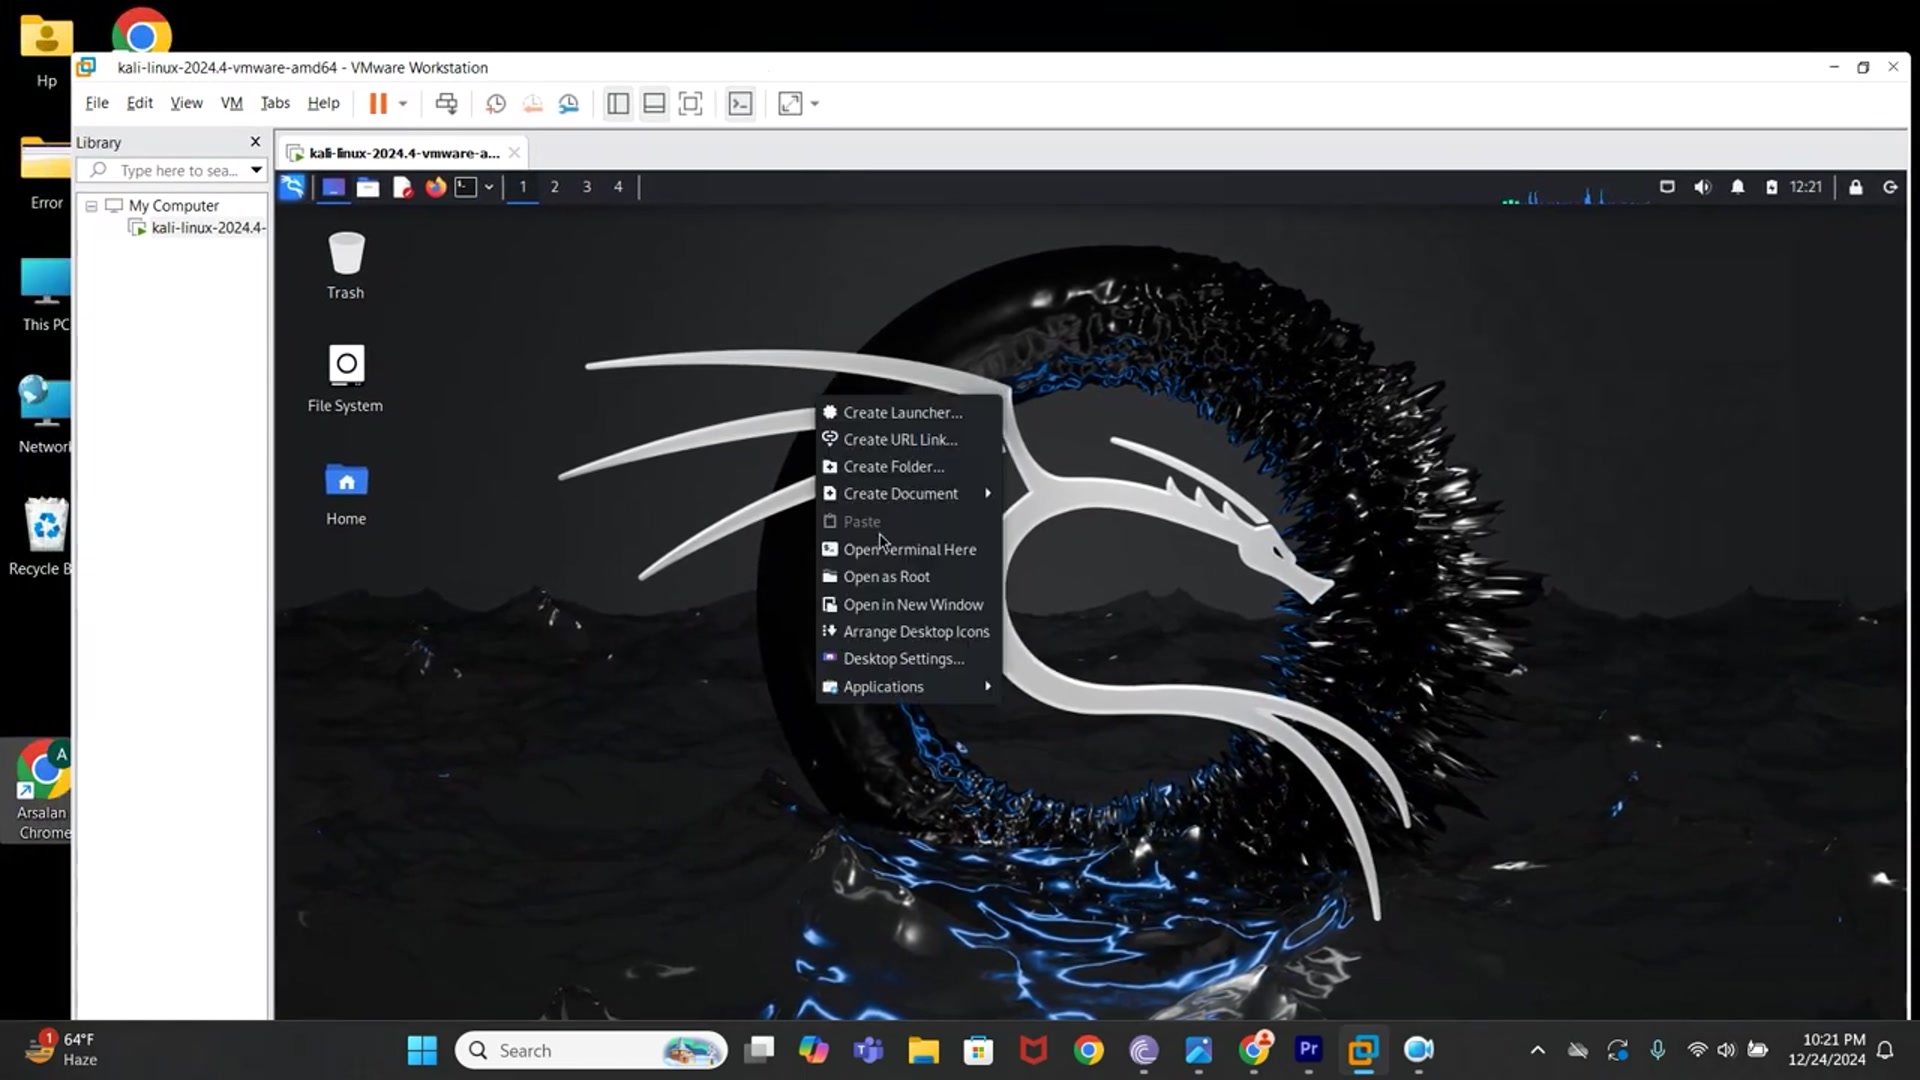Screen dimensions: 1920x1080
Task: Open the File menu
Action: click(97, 103)
